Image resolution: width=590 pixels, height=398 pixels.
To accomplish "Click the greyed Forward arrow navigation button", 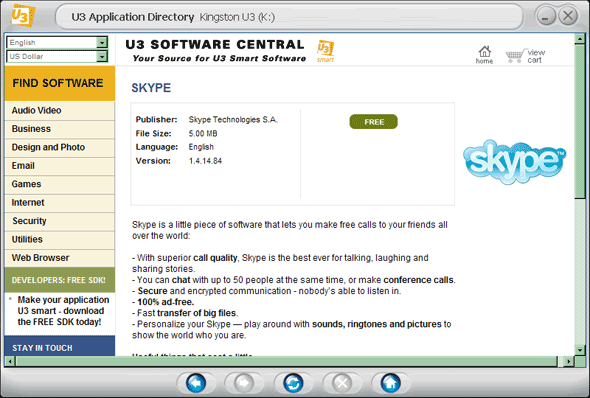I will (244, 383).
